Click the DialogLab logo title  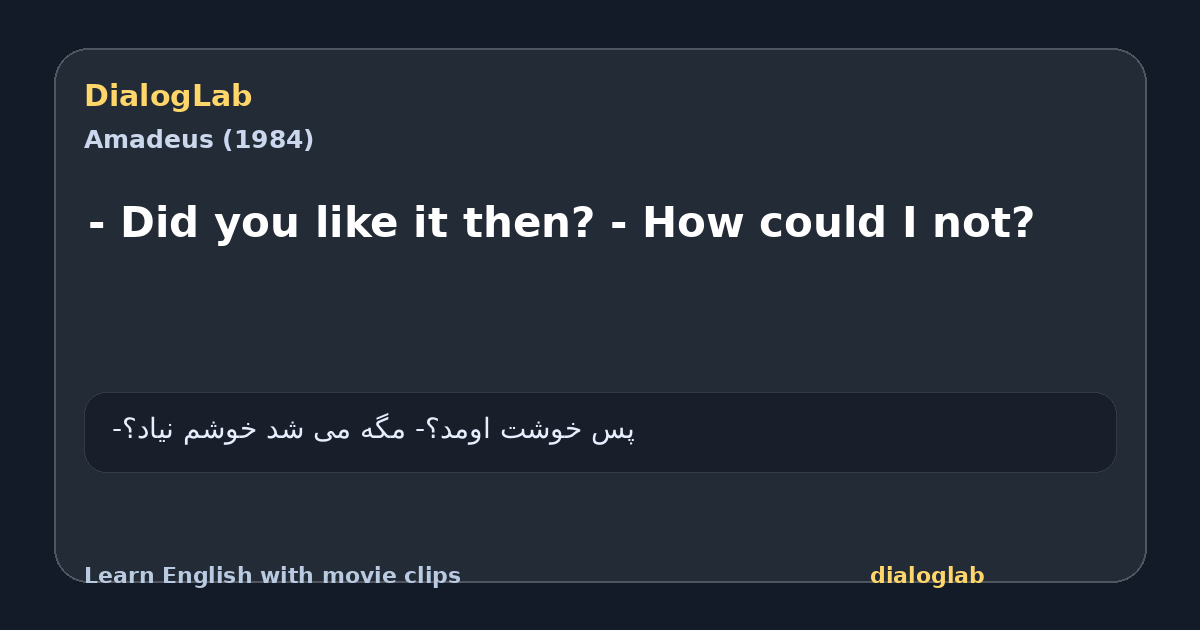click(168, 97)
